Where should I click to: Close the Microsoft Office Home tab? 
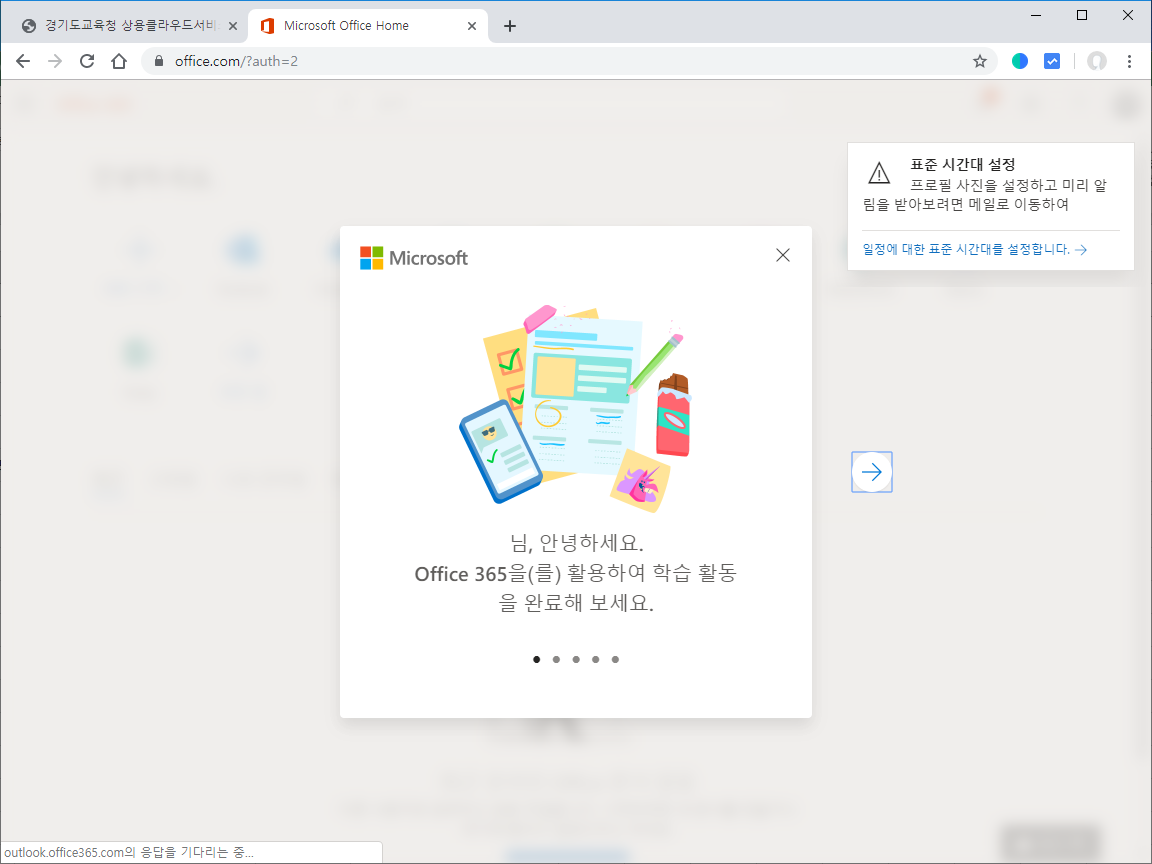click(x=472, y=26)
